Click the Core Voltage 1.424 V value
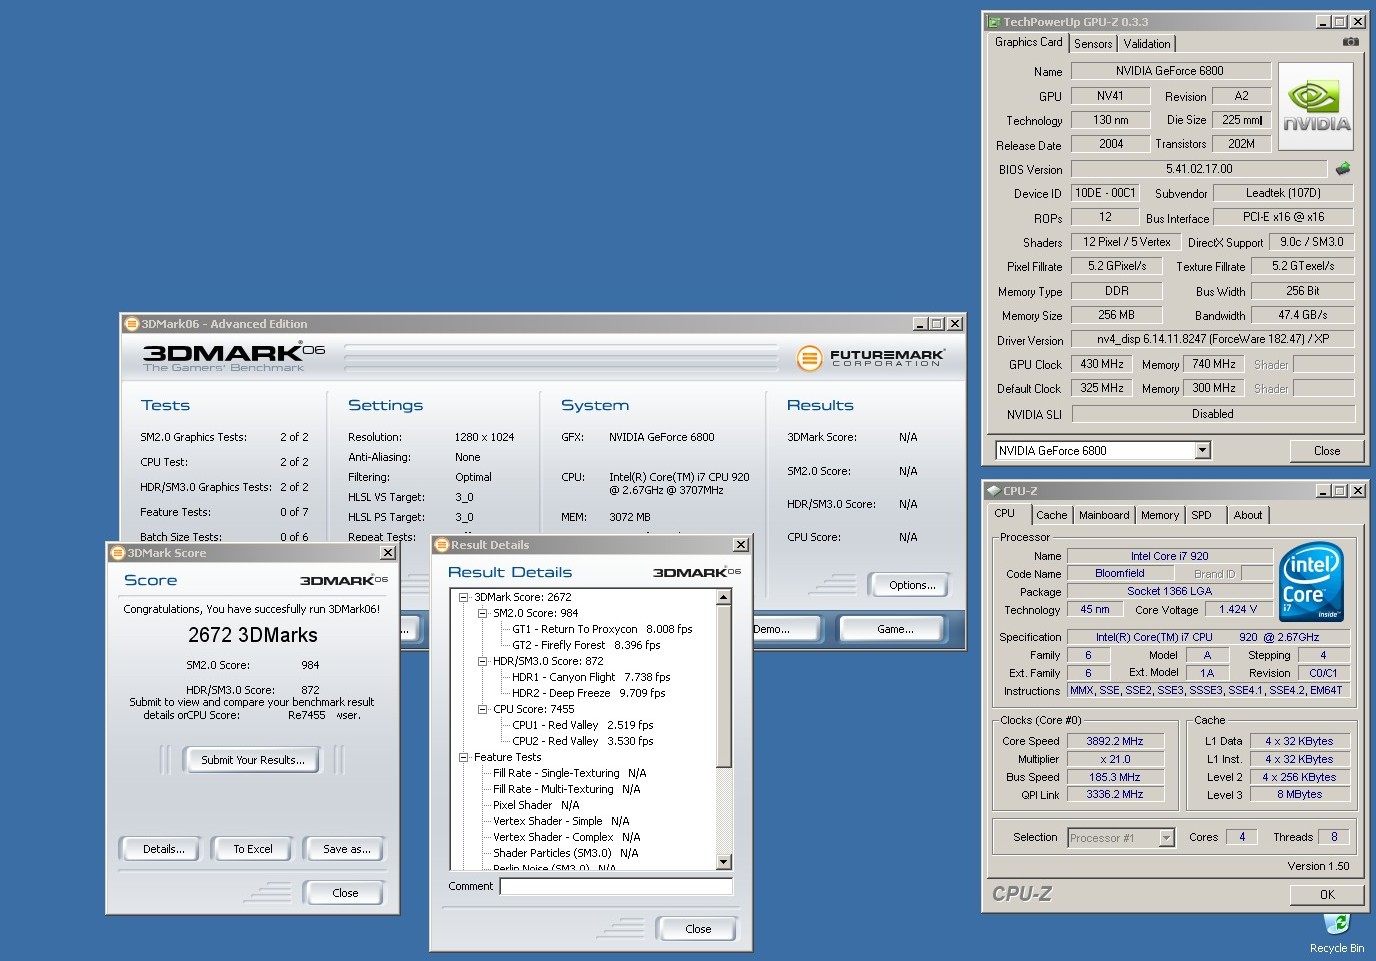This screenshot has width=1376, height=961. pos(1238,609)
